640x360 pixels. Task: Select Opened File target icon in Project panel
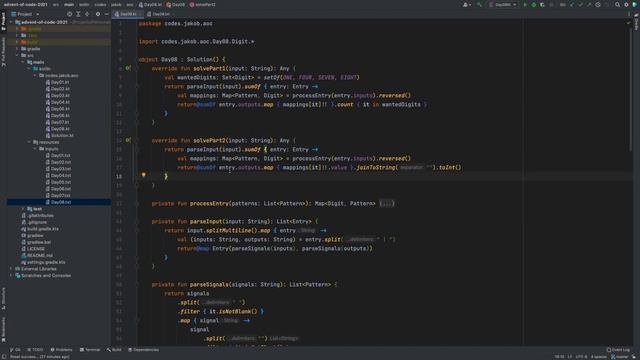(69, 14)
